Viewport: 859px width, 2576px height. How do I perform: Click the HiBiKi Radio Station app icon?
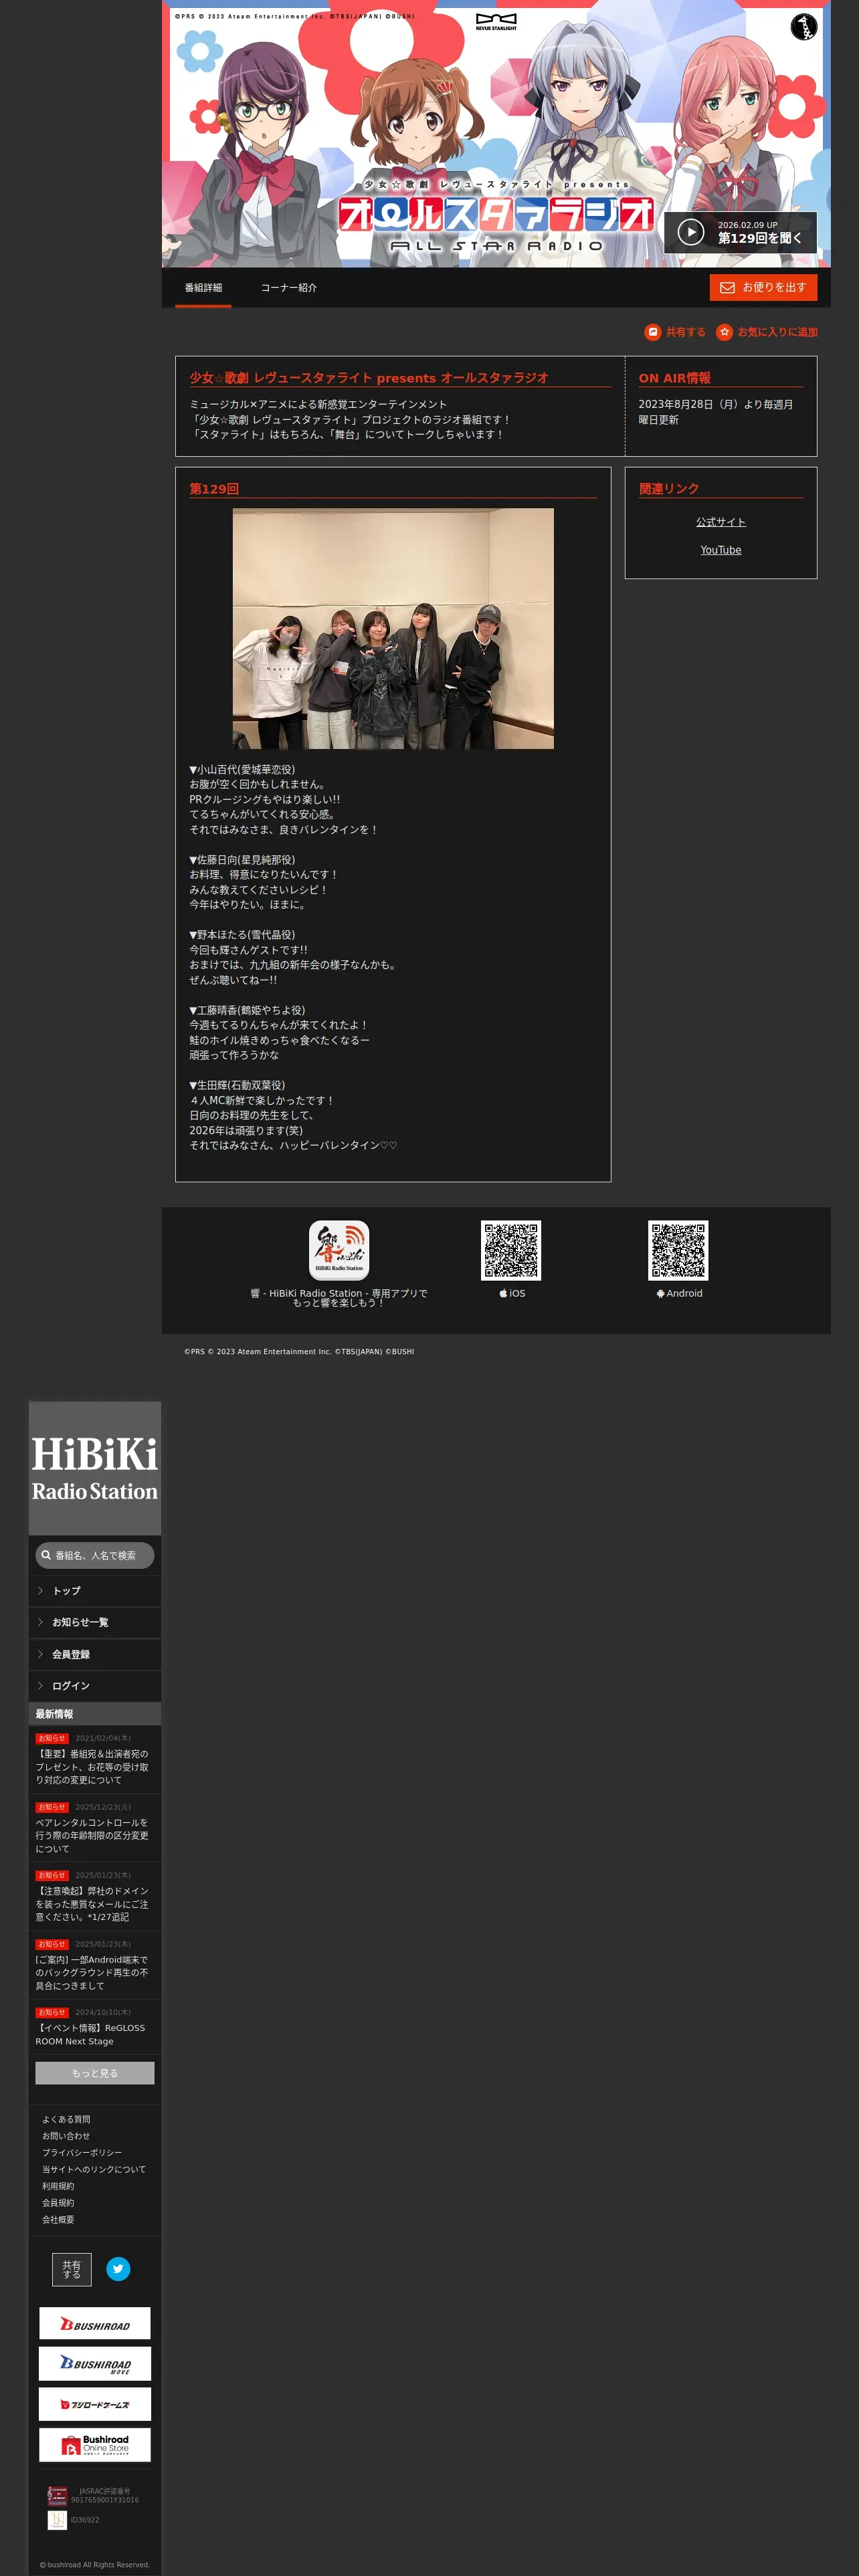[339, 1250]
